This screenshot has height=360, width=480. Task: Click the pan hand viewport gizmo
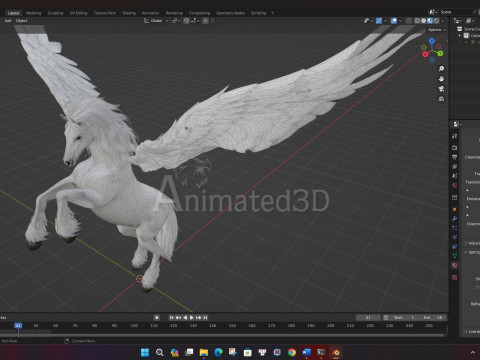pos(441,79)
